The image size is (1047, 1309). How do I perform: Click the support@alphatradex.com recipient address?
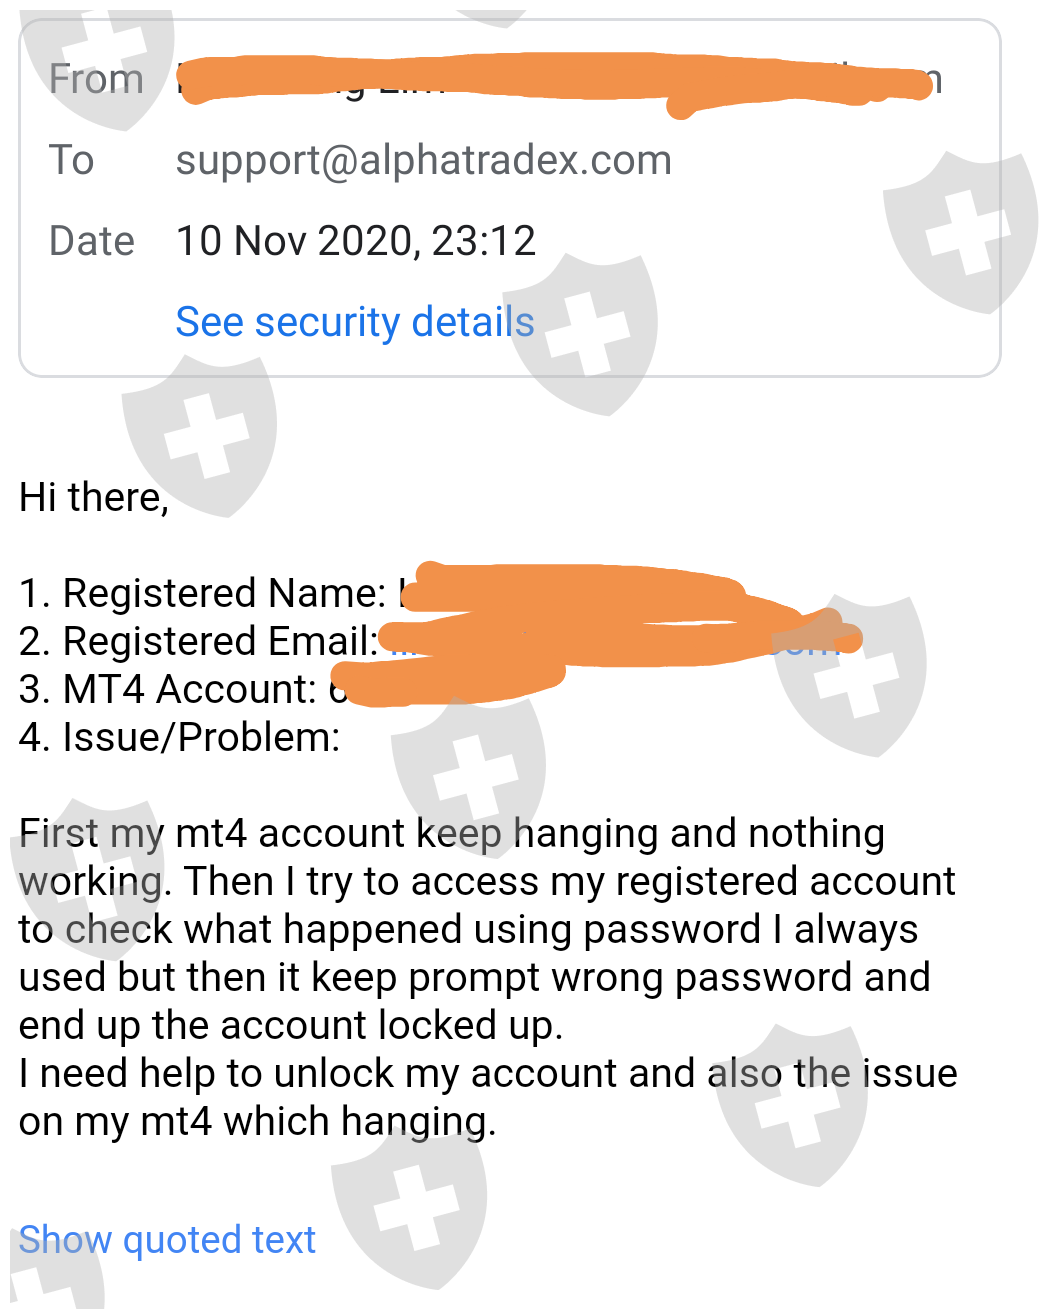(x=423, y=160)
